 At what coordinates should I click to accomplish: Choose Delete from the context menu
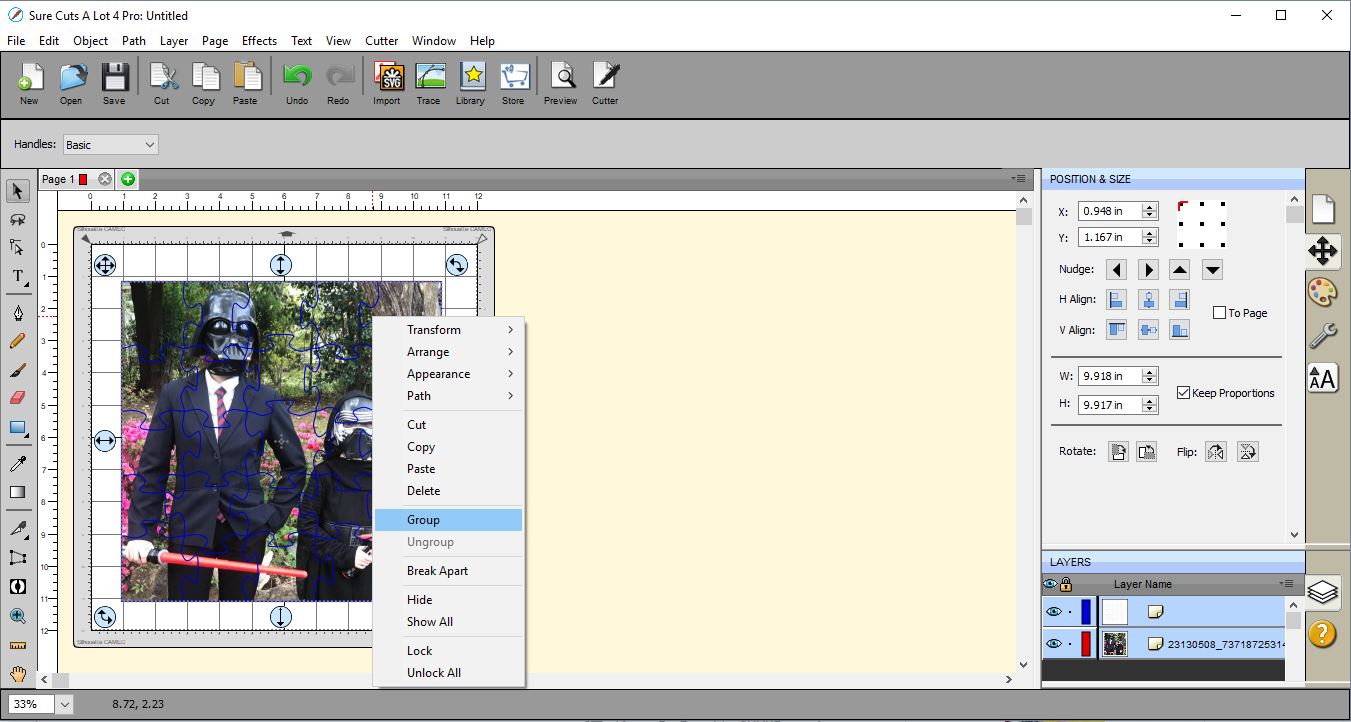point(449,491)
